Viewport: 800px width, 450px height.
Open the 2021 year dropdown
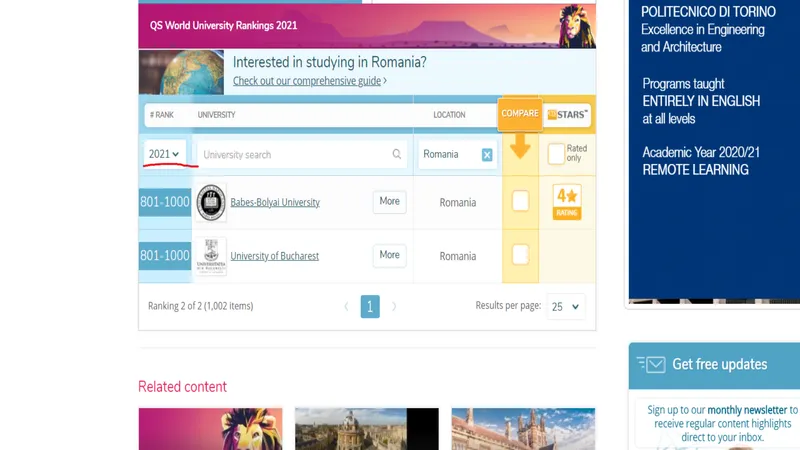tap(164, 154)
